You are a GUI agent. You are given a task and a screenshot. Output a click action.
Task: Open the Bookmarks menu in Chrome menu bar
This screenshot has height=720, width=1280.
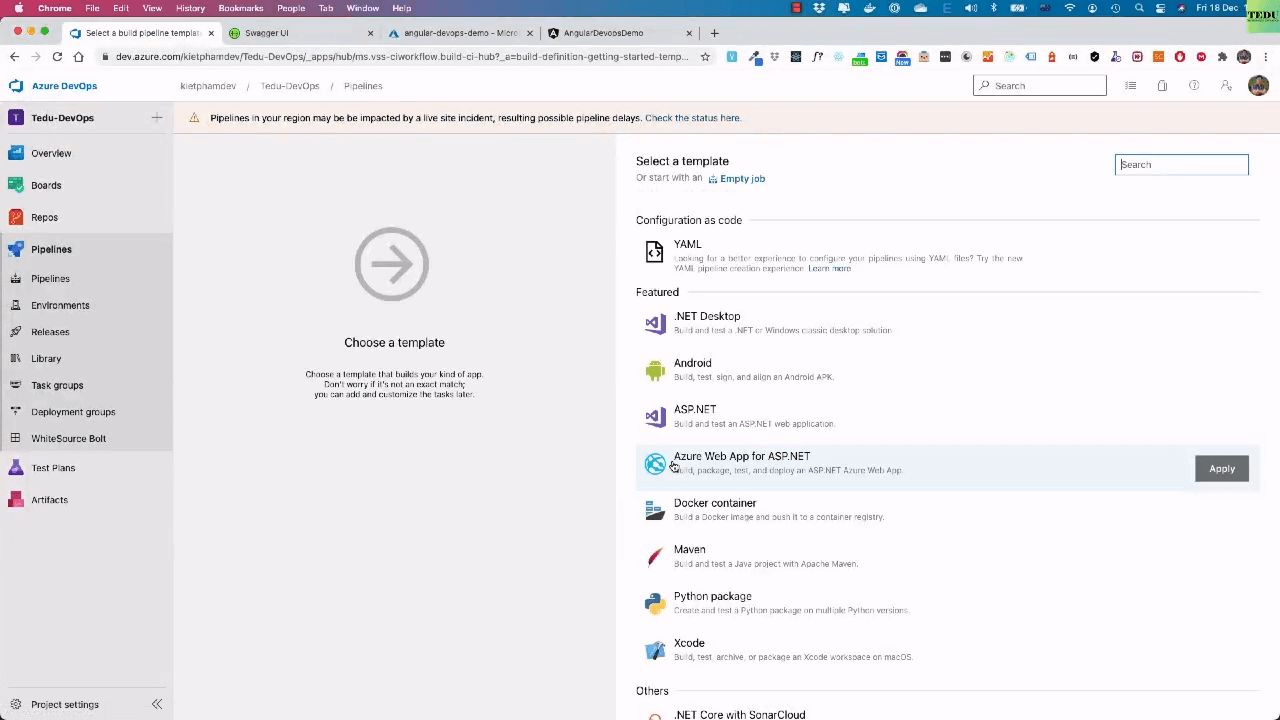coord(240,8)
